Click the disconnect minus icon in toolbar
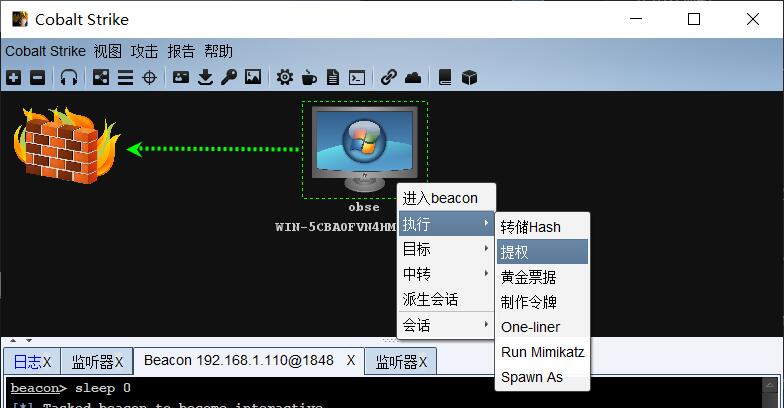This screenshot has height=408, width=784. tap(37, 77)
